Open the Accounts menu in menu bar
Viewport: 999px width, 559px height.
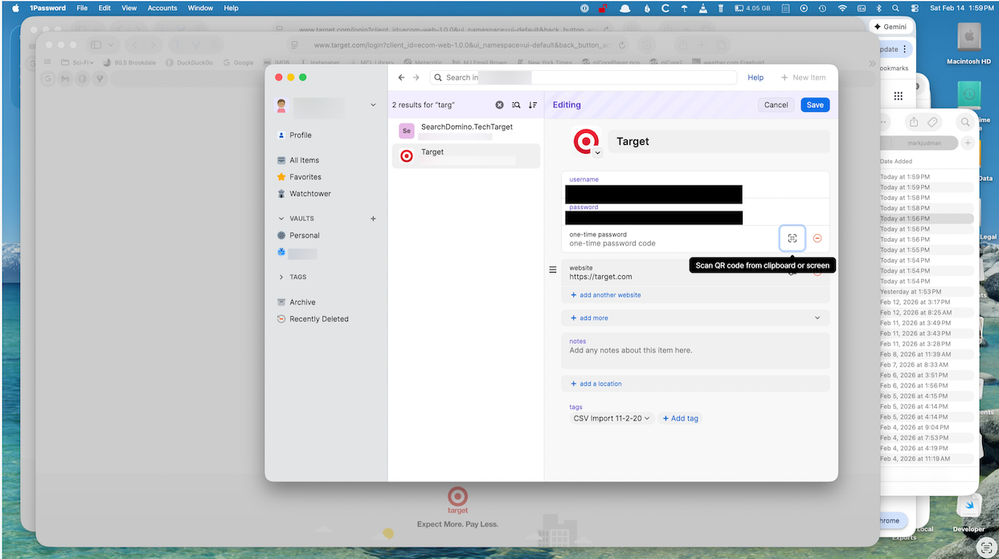[x=162, y=8]
